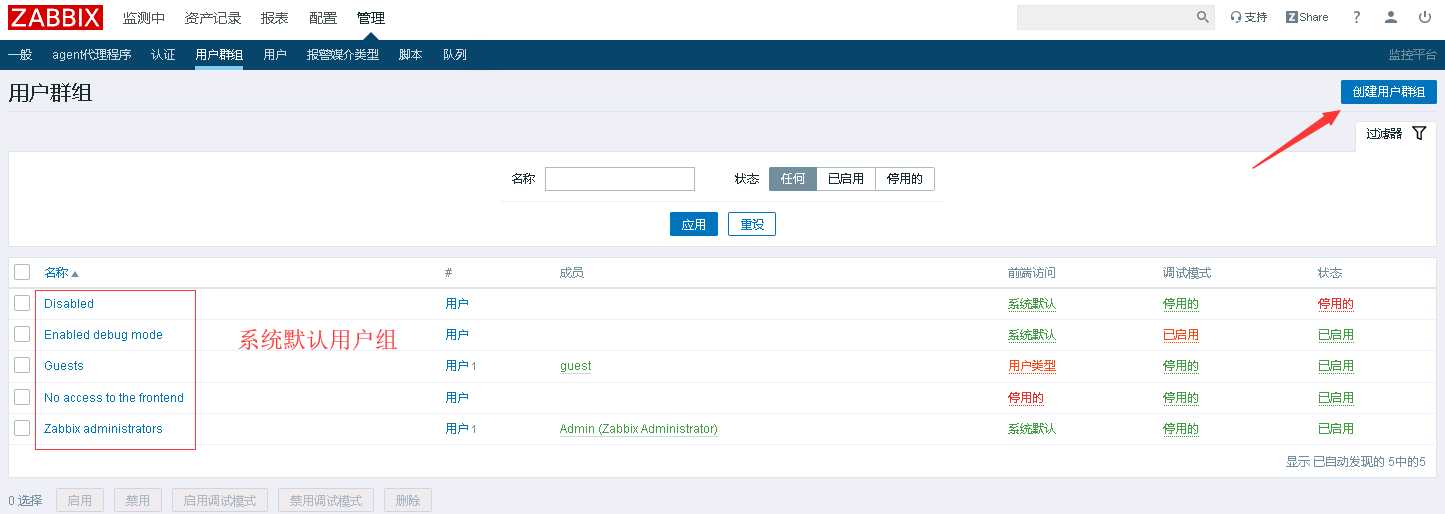Open 用户 link in Disabled row
The width and height of the screenshot is (1445, 514).
point(457,304)
